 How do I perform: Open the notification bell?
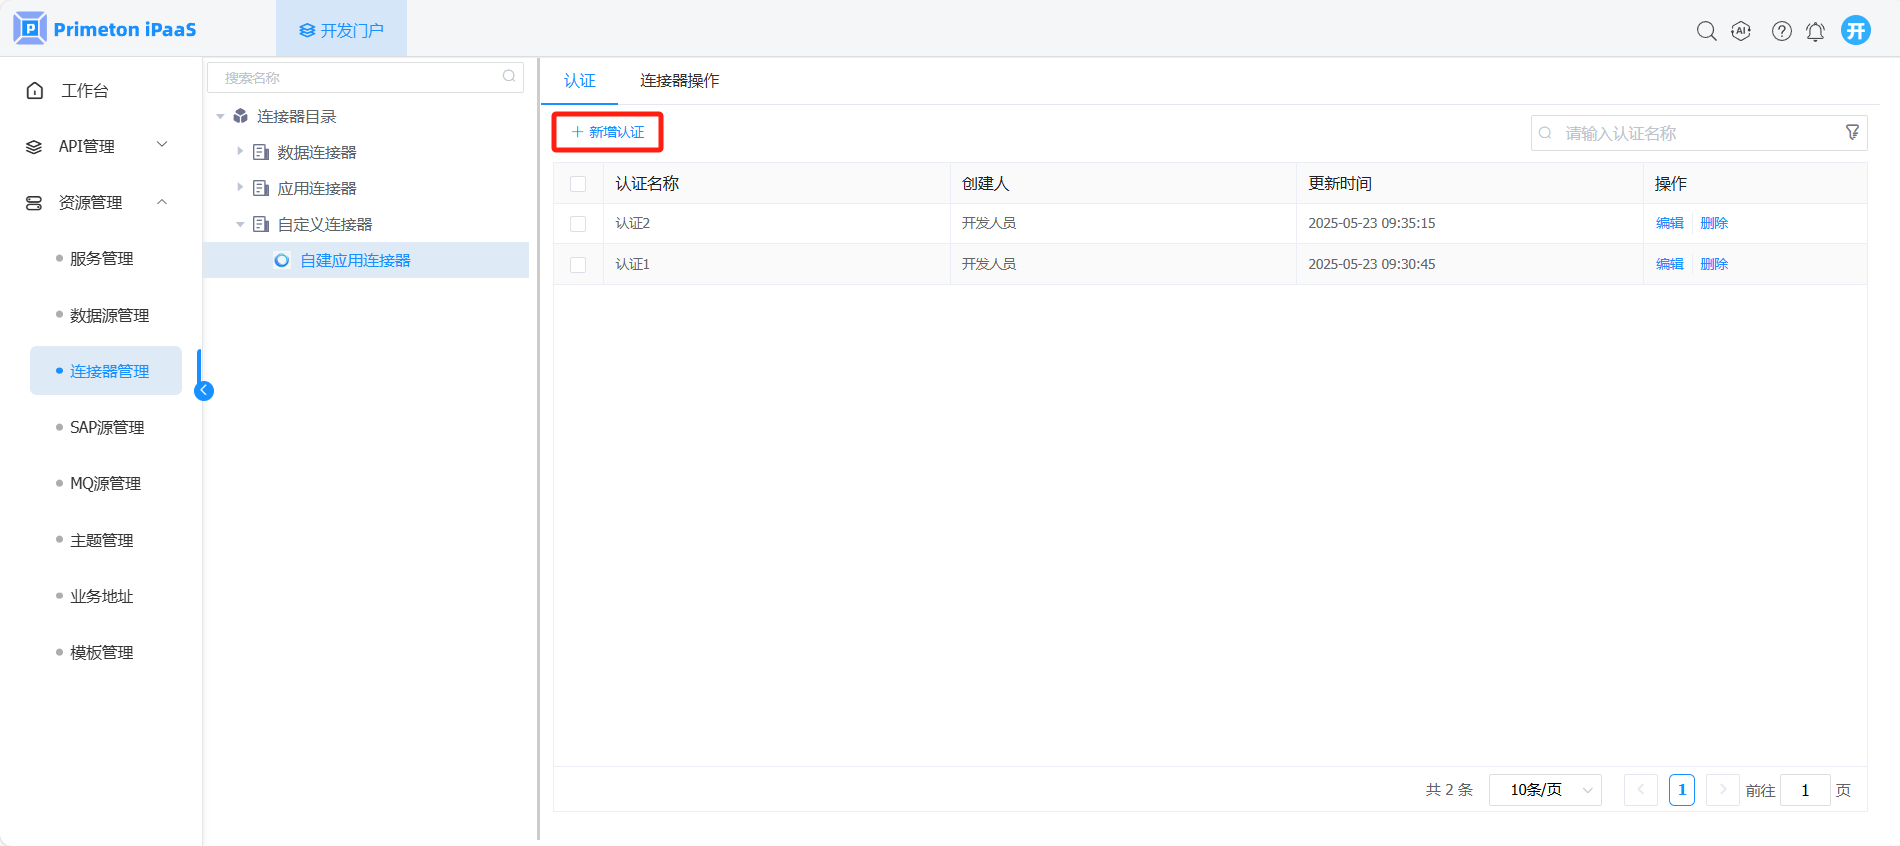point(1815,31)
